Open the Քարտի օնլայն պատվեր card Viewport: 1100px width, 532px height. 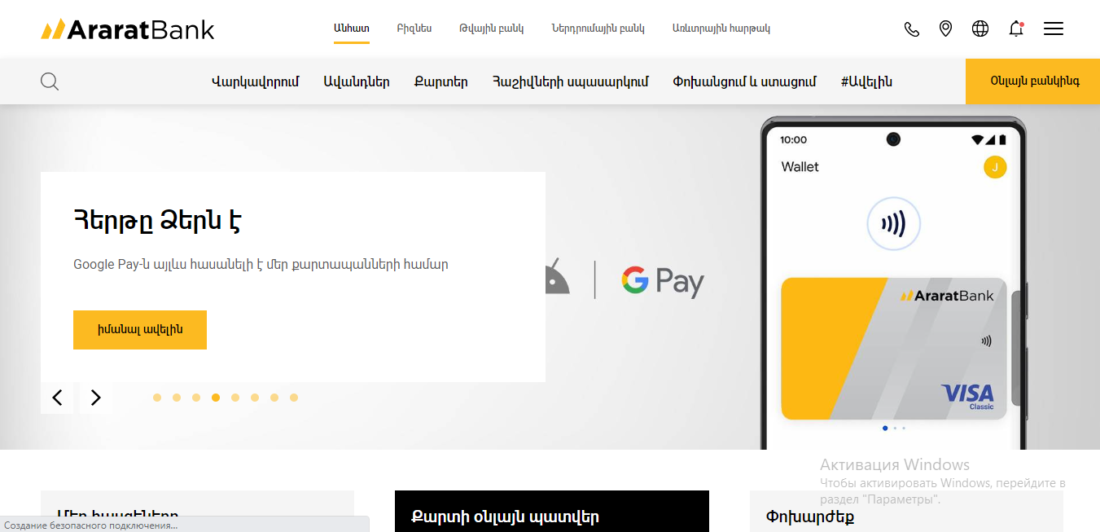pos(551,512)
